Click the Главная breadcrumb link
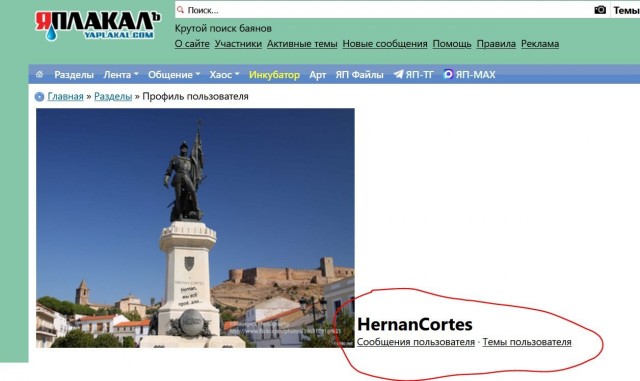Viewport: 640px width, 381px height. (65, 96)
